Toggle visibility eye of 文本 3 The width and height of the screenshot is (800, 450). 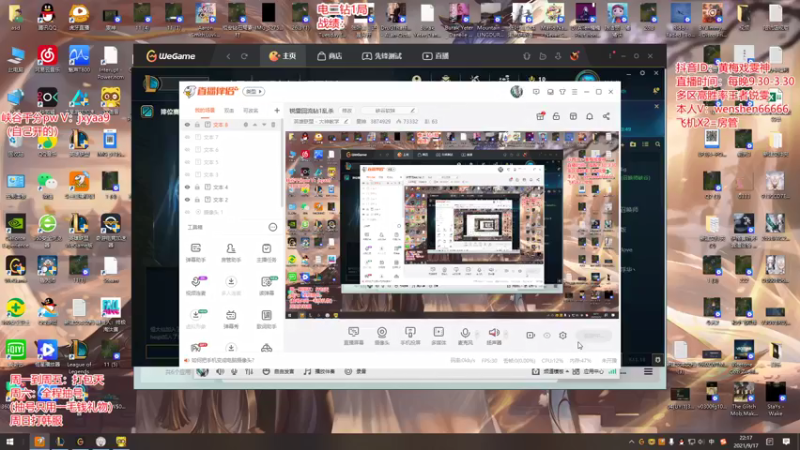(187, 174)
